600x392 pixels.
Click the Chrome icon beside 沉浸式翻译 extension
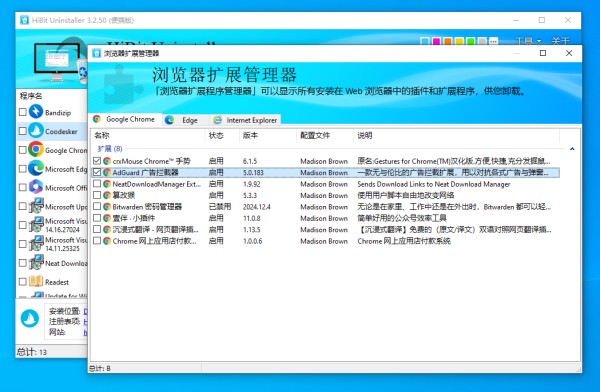[107, 230]
